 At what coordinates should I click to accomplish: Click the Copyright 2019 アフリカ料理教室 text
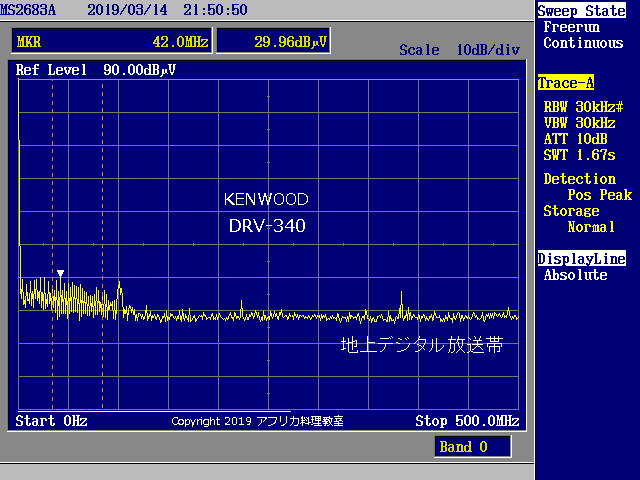(257, 421)
